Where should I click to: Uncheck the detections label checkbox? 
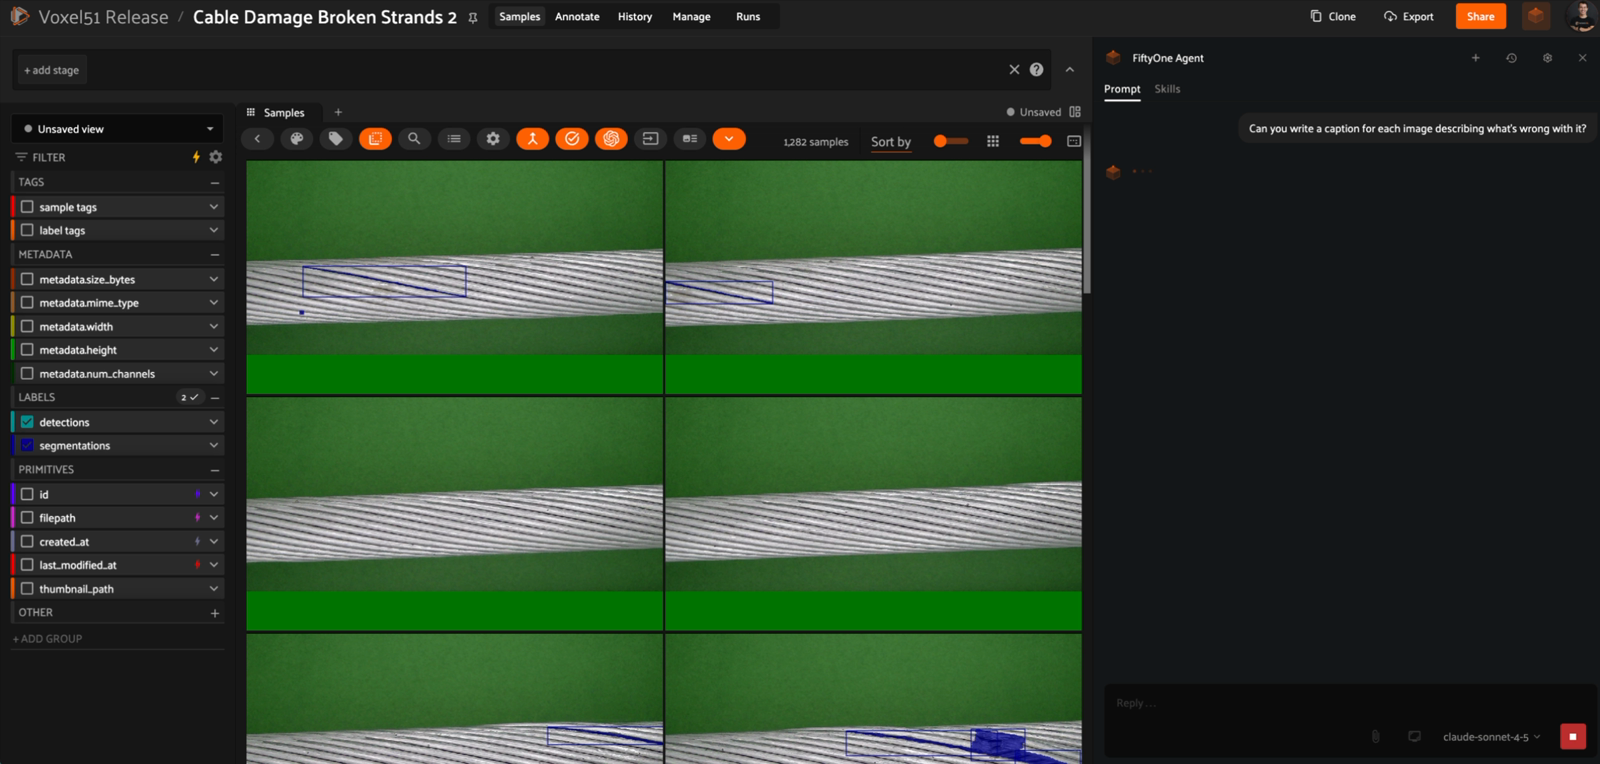pos(27,422)
